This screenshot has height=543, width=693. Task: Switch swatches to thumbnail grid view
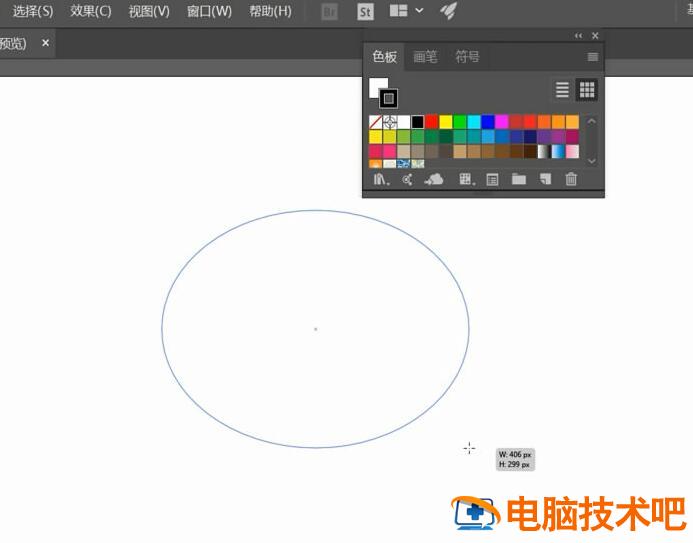(587, 90)
